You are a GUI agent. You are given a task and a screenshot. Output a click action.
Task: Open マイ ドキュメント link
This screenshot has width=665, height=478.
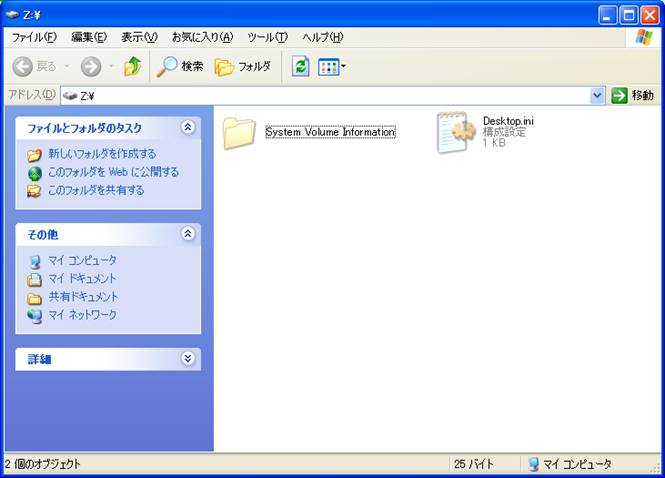coord(82,278)
